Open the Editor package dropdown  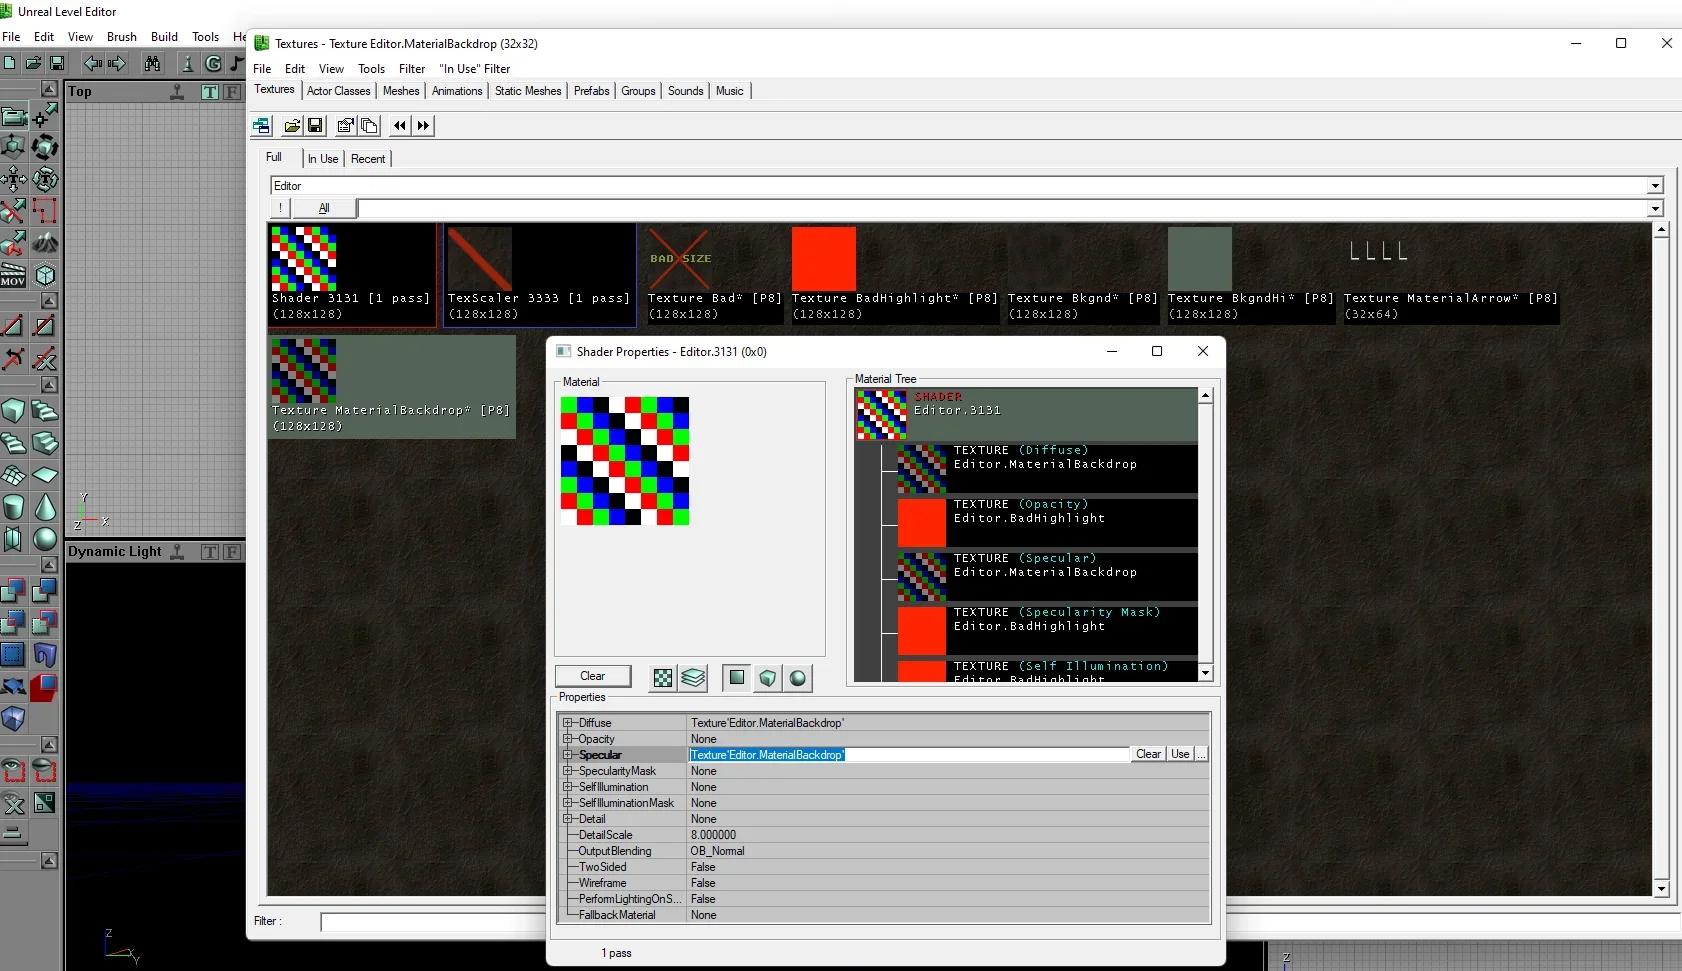1655,186
